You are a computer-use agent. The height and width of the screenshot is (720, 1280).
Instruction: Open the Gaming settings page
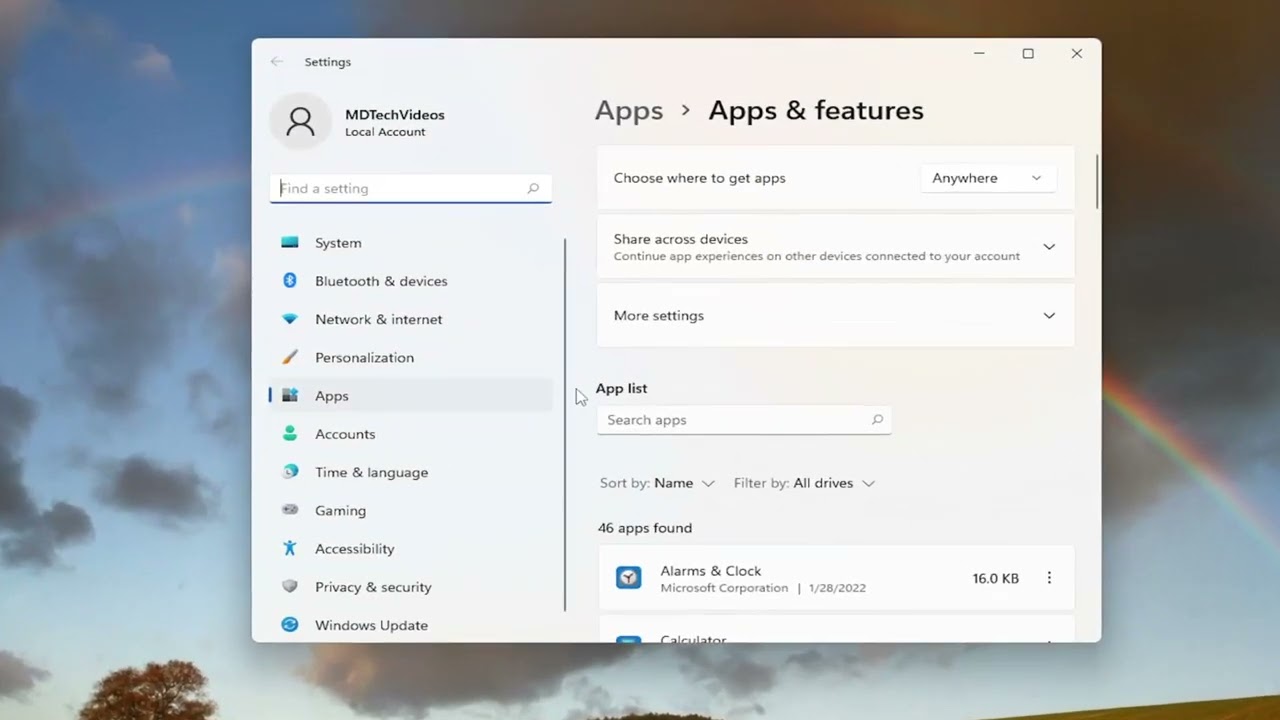410,510
